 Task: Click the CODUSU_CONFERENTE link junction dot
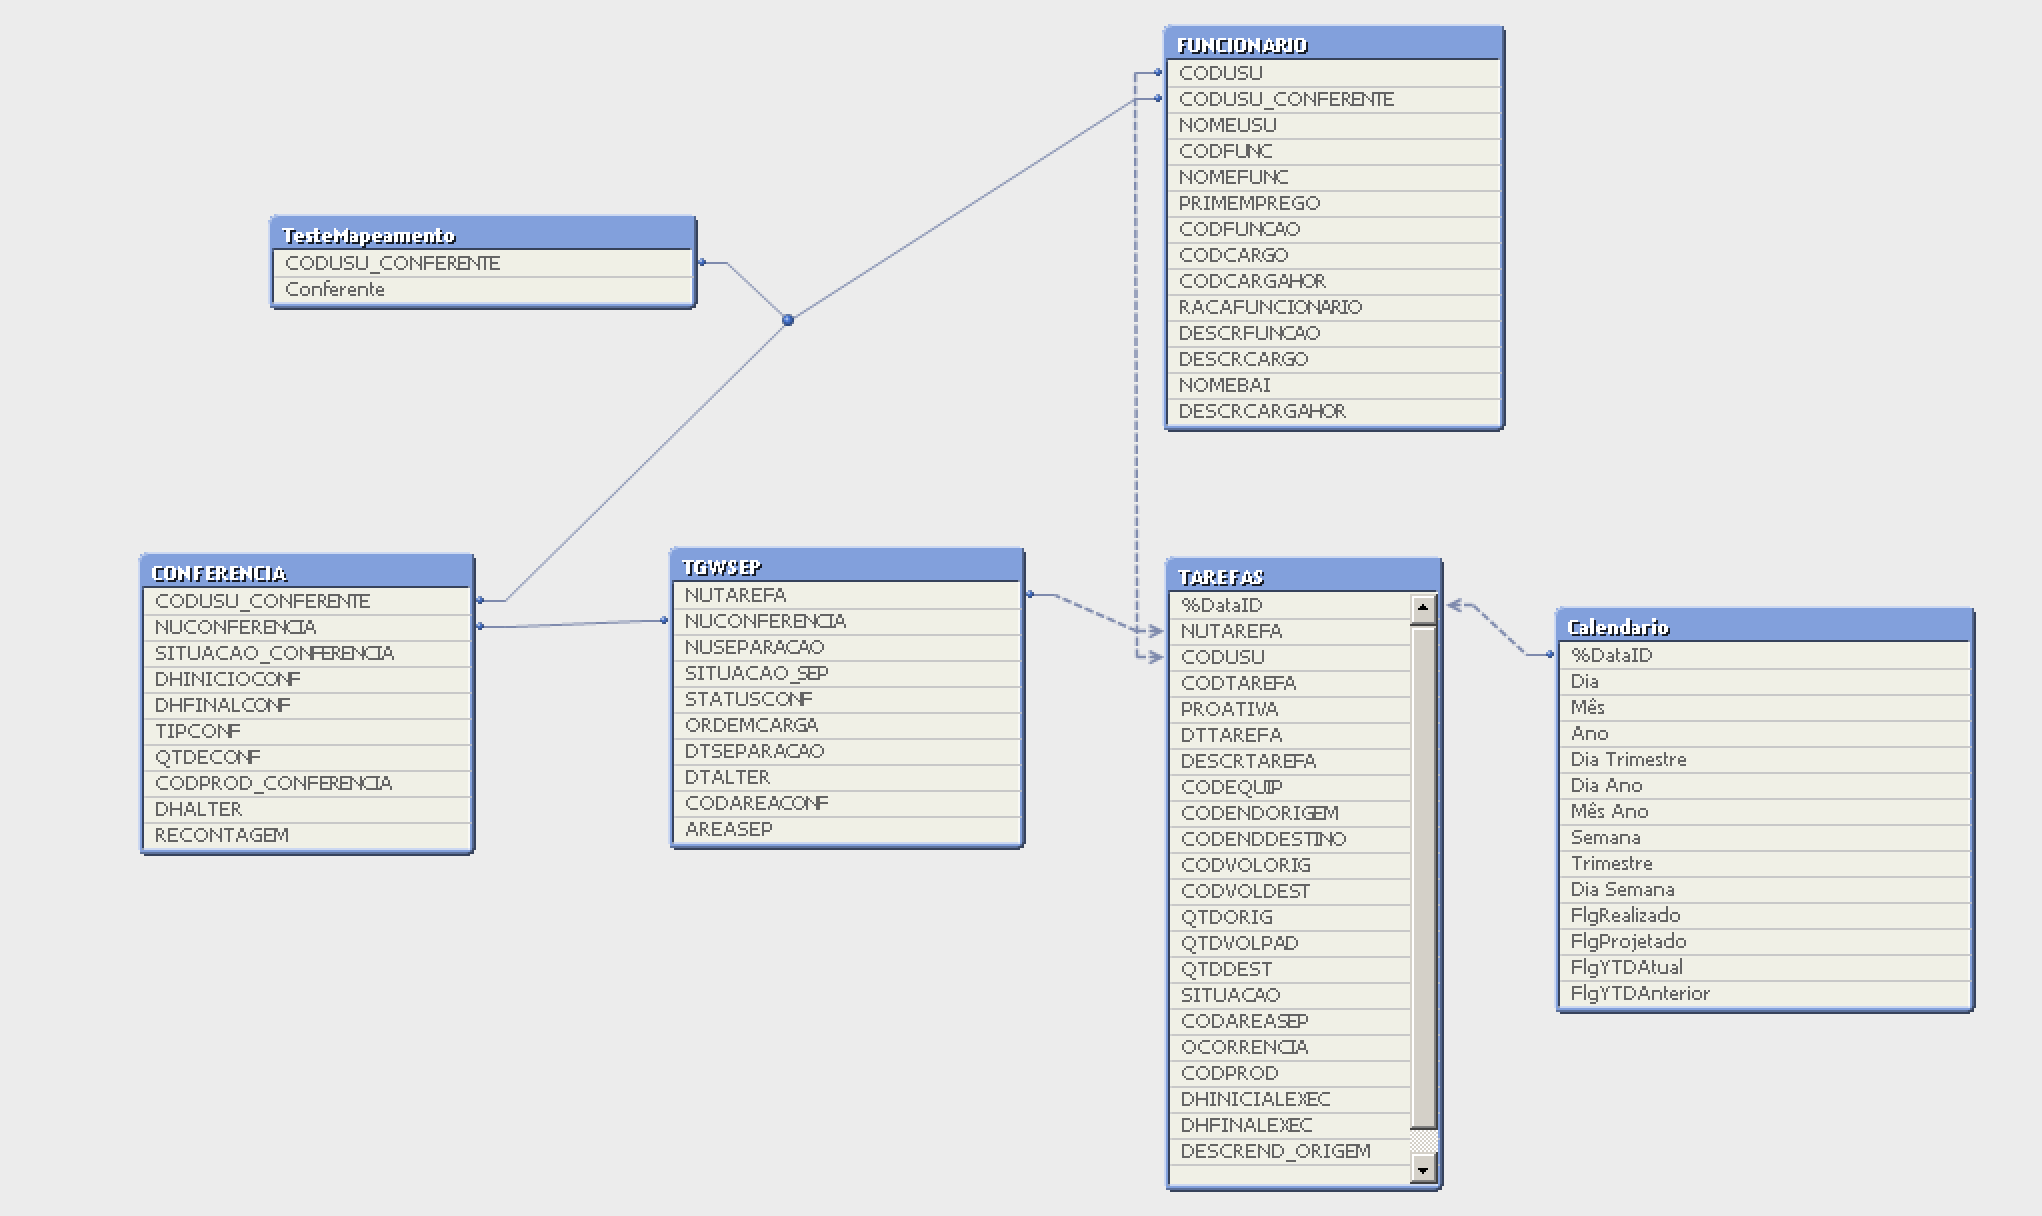[788, 320]
